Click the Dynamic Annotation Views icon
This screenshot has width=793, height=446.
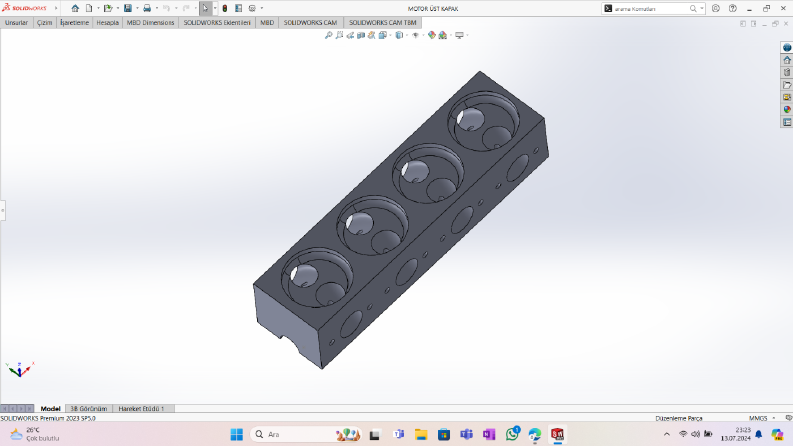[371, 35]
